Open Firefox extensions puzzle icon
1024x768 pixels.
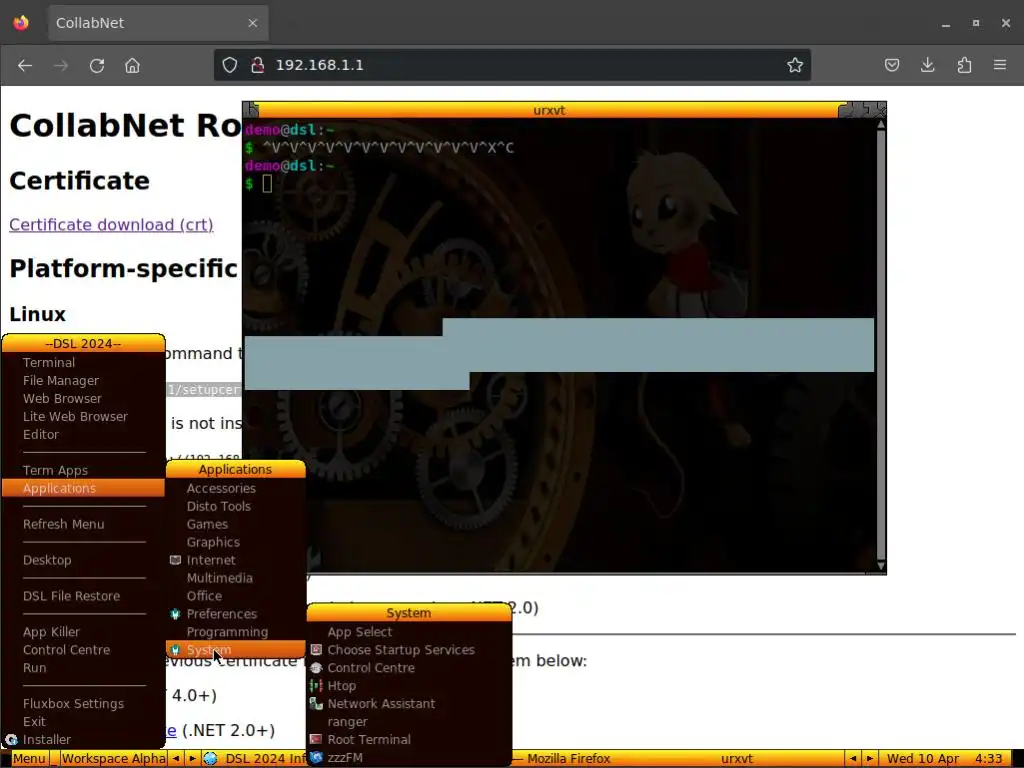[964, 65]
